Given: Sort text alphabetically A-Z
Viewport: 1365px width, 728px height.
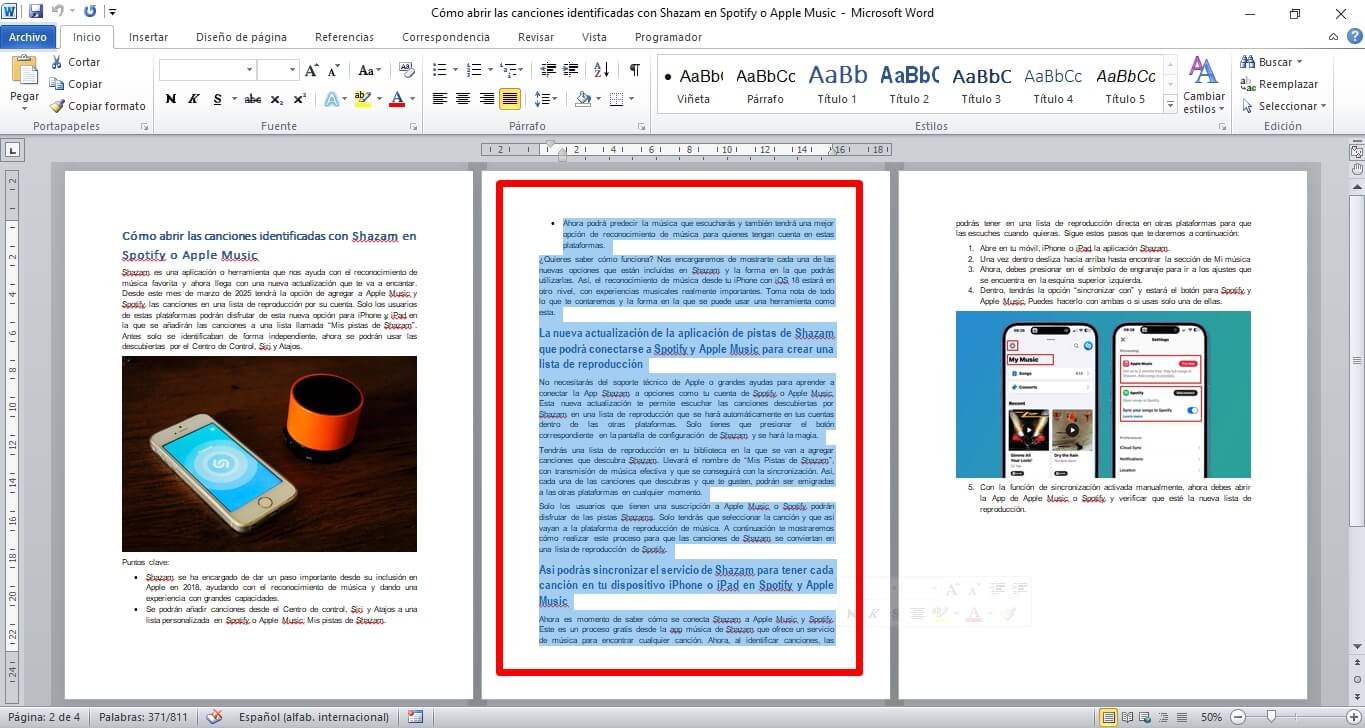Looking at the screenshot, I should pos(602,70).
